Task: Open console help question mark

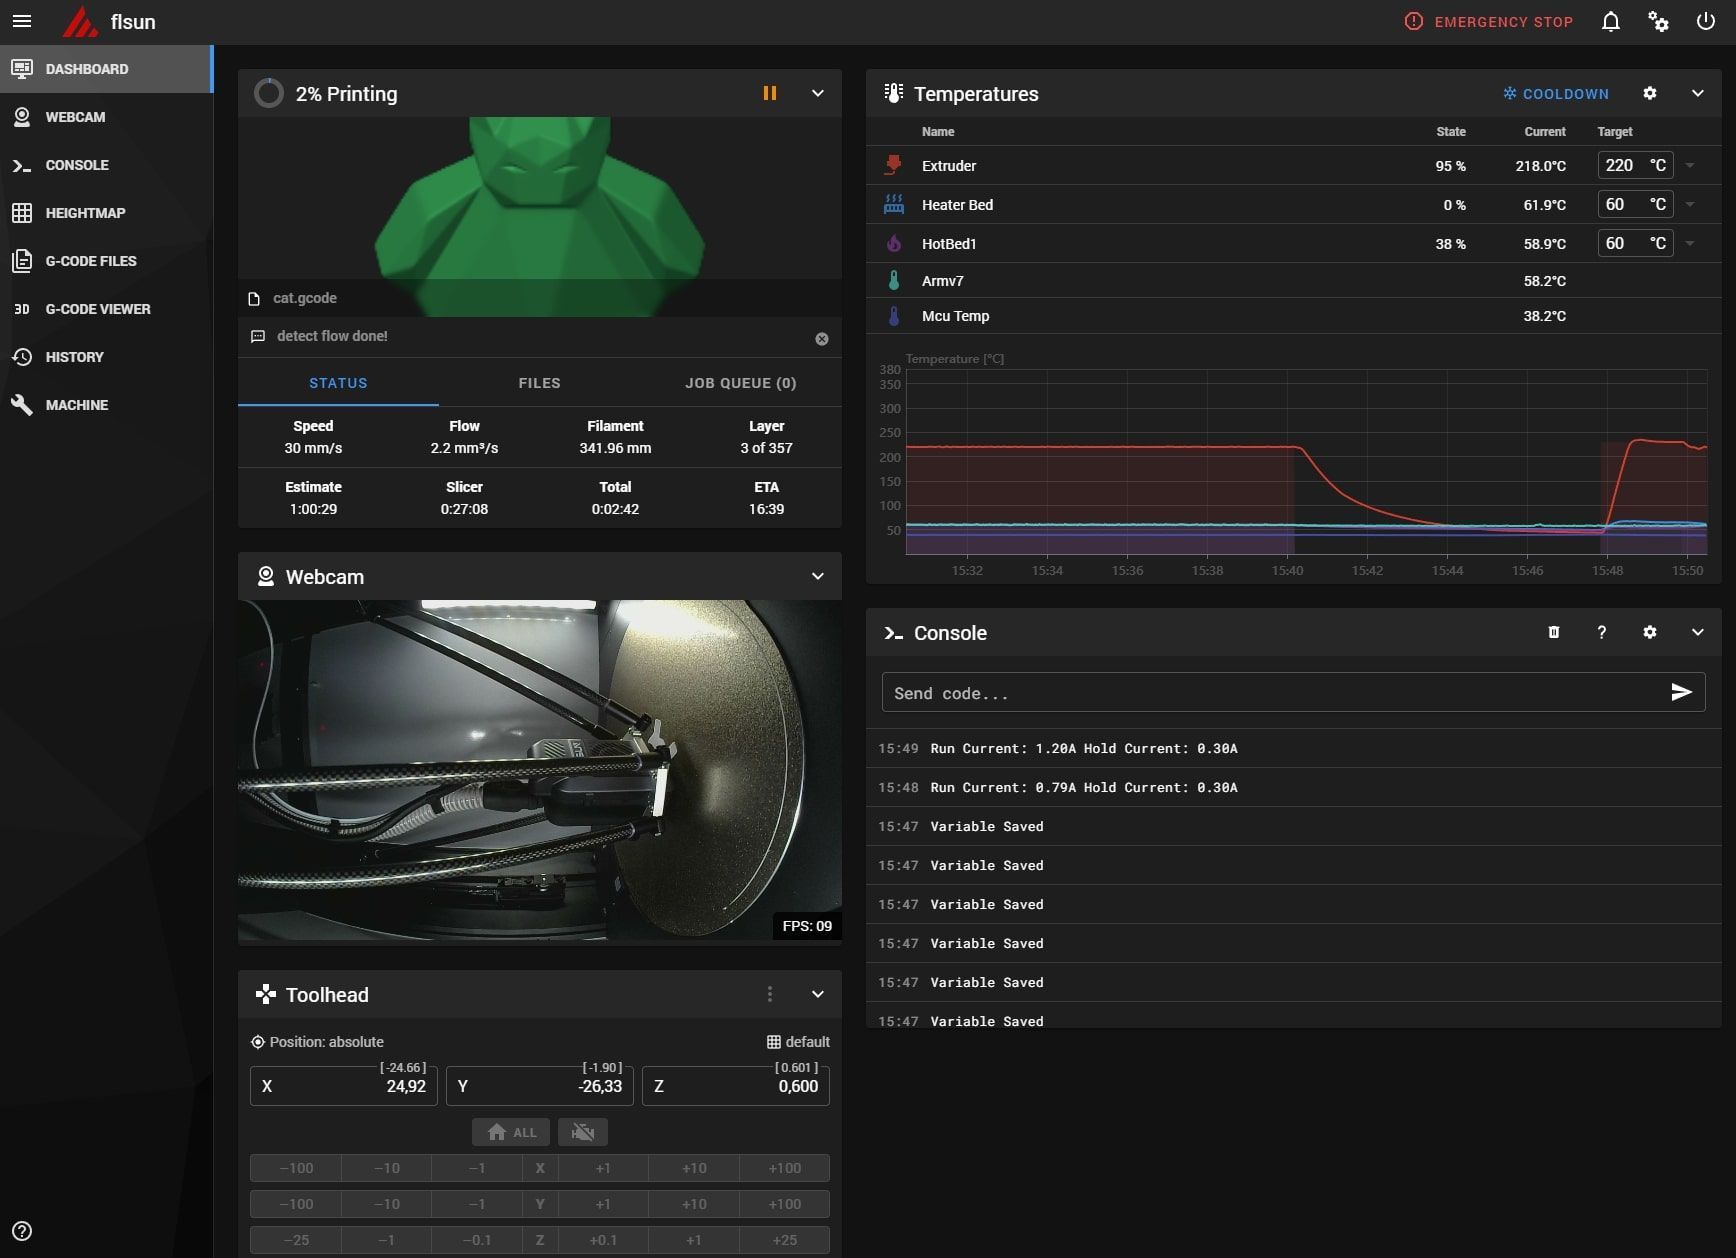Action: click(x=1601, y=632)
